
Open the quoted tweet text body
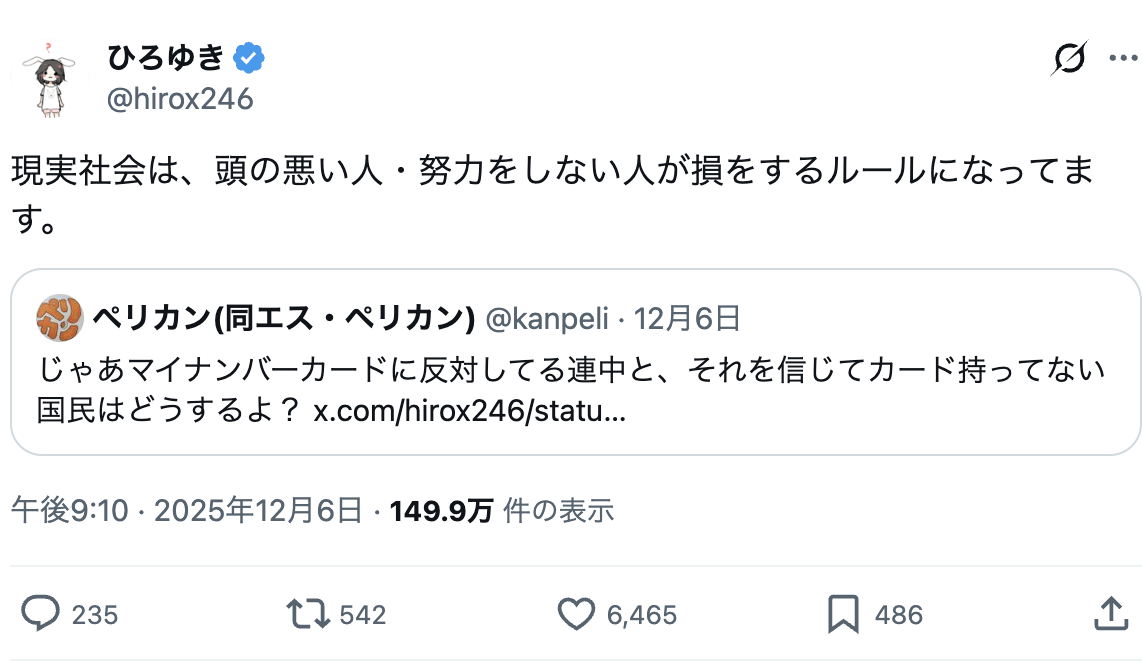click(570, 371)
